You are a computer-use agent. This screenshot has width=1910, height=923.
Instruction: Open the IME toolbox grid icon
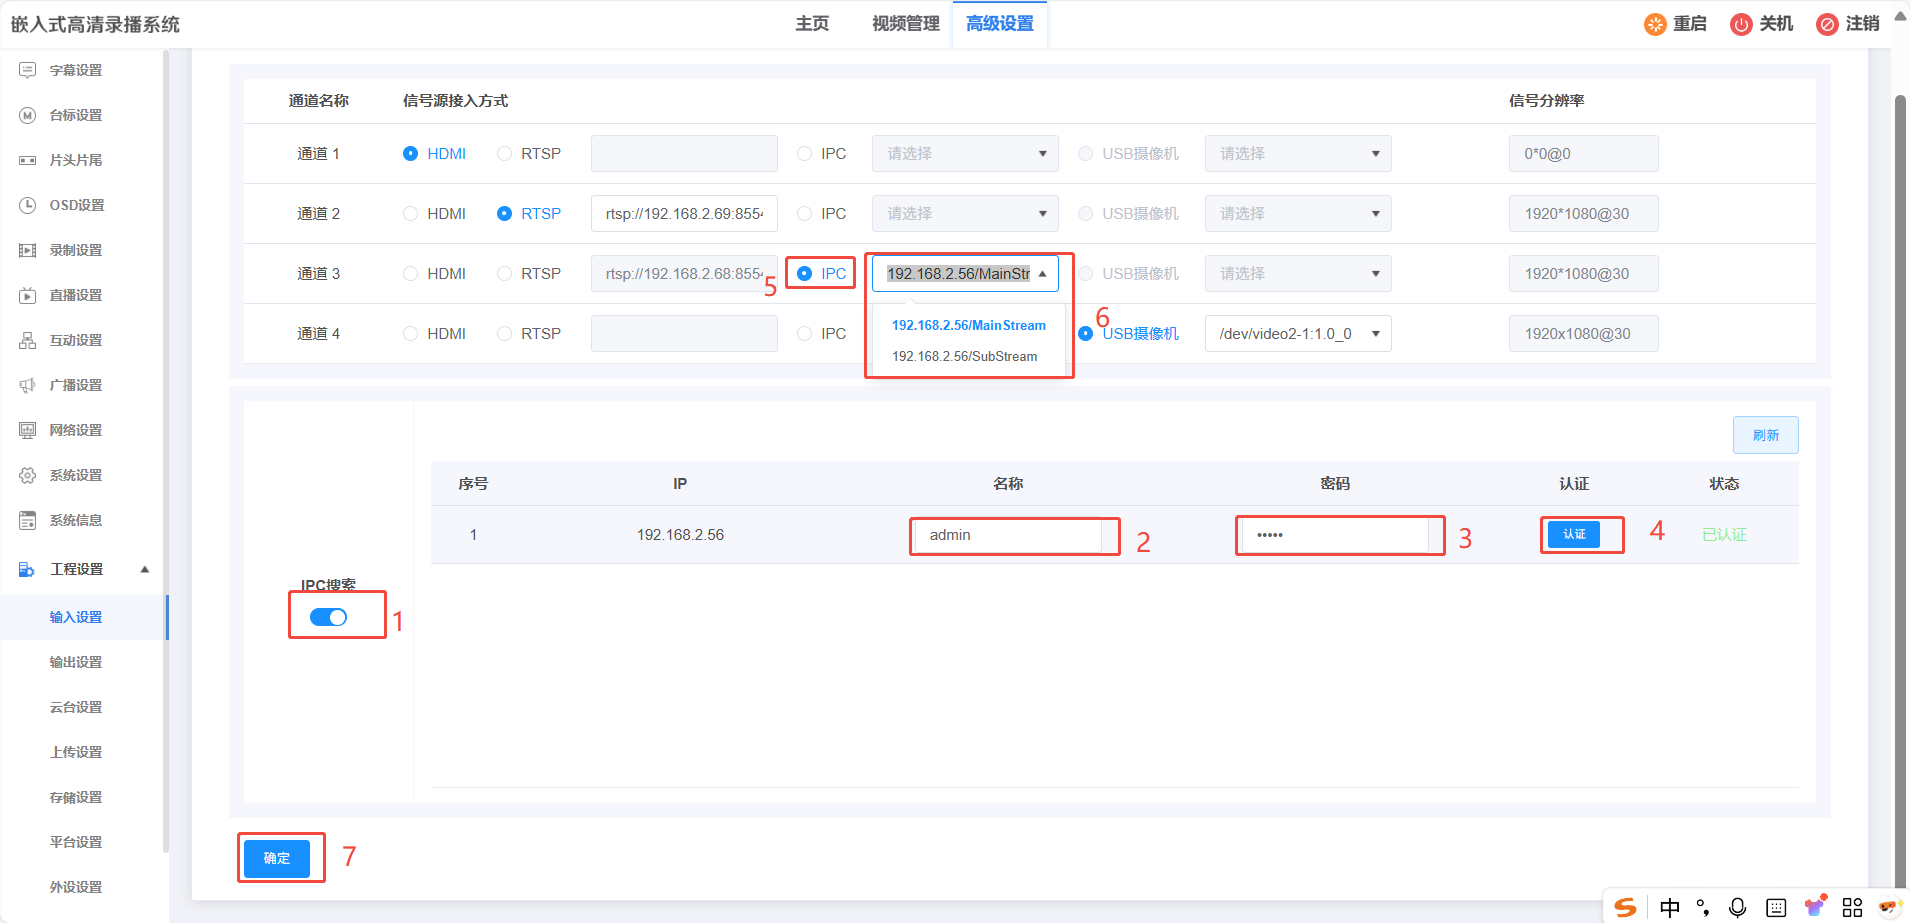click(1852, 907)
